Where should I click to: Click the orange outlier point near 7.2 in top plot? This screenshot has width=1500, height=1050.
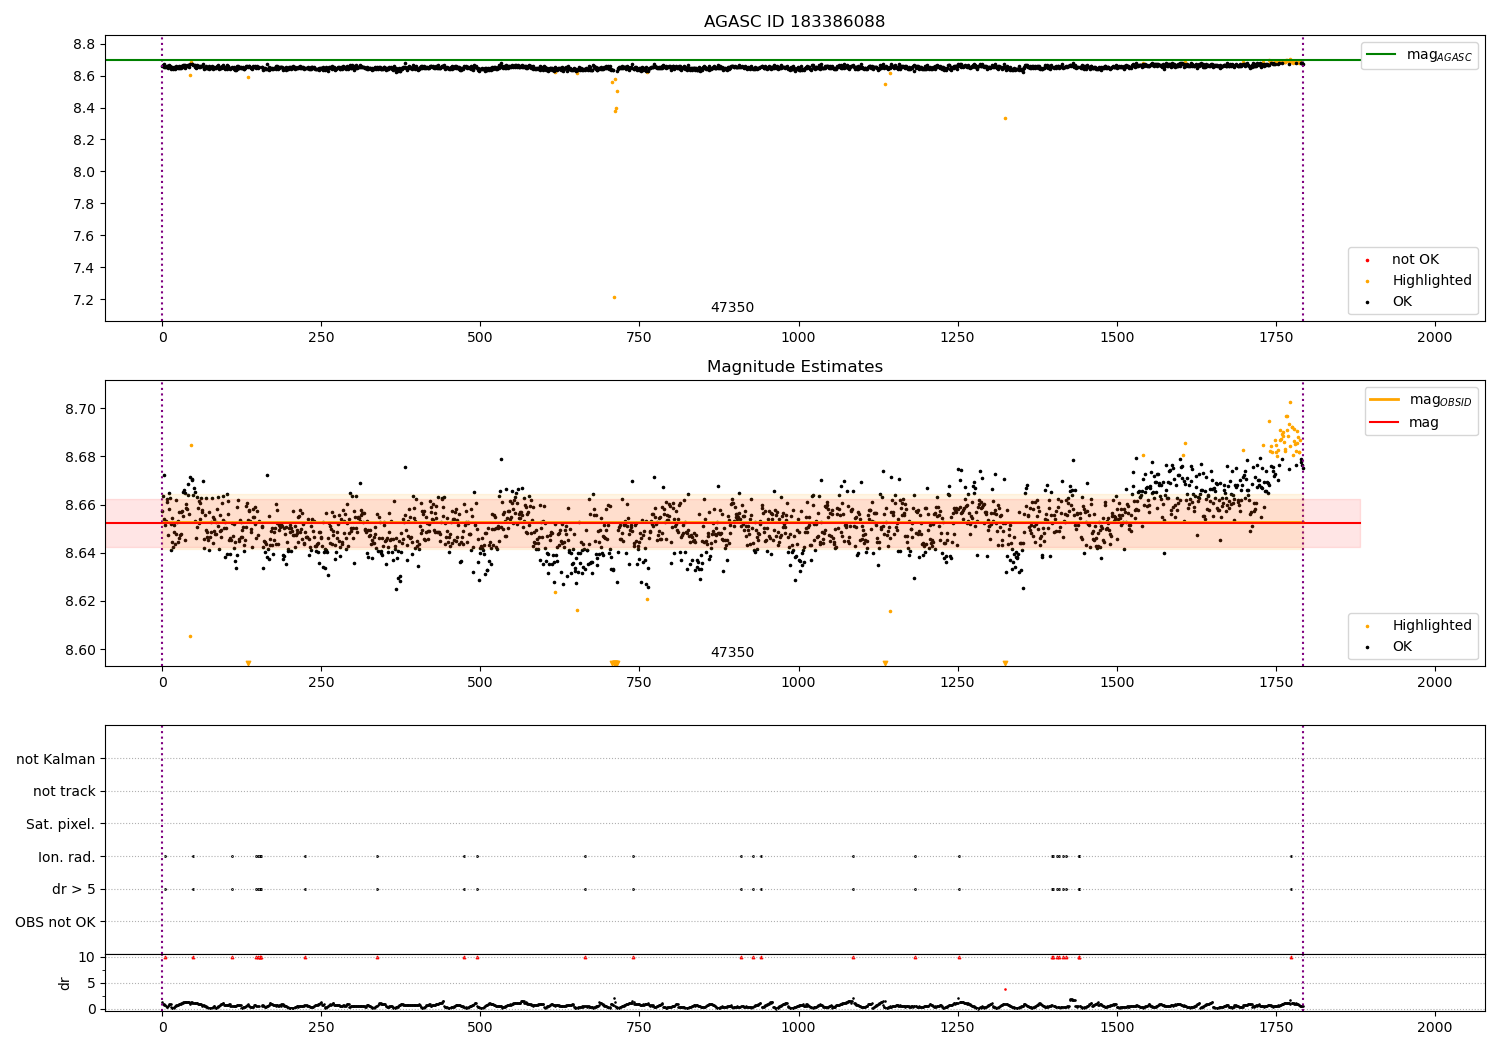(x=614, y=297)
